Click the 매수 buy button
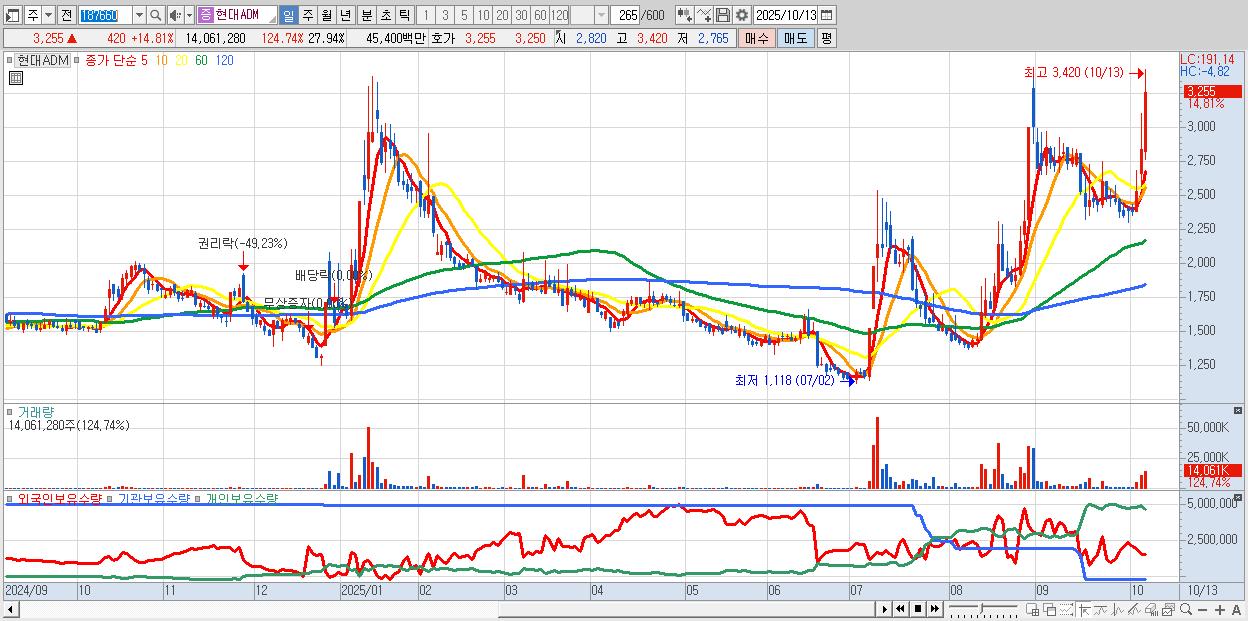1248x621 pixels. tap(757, 38)
